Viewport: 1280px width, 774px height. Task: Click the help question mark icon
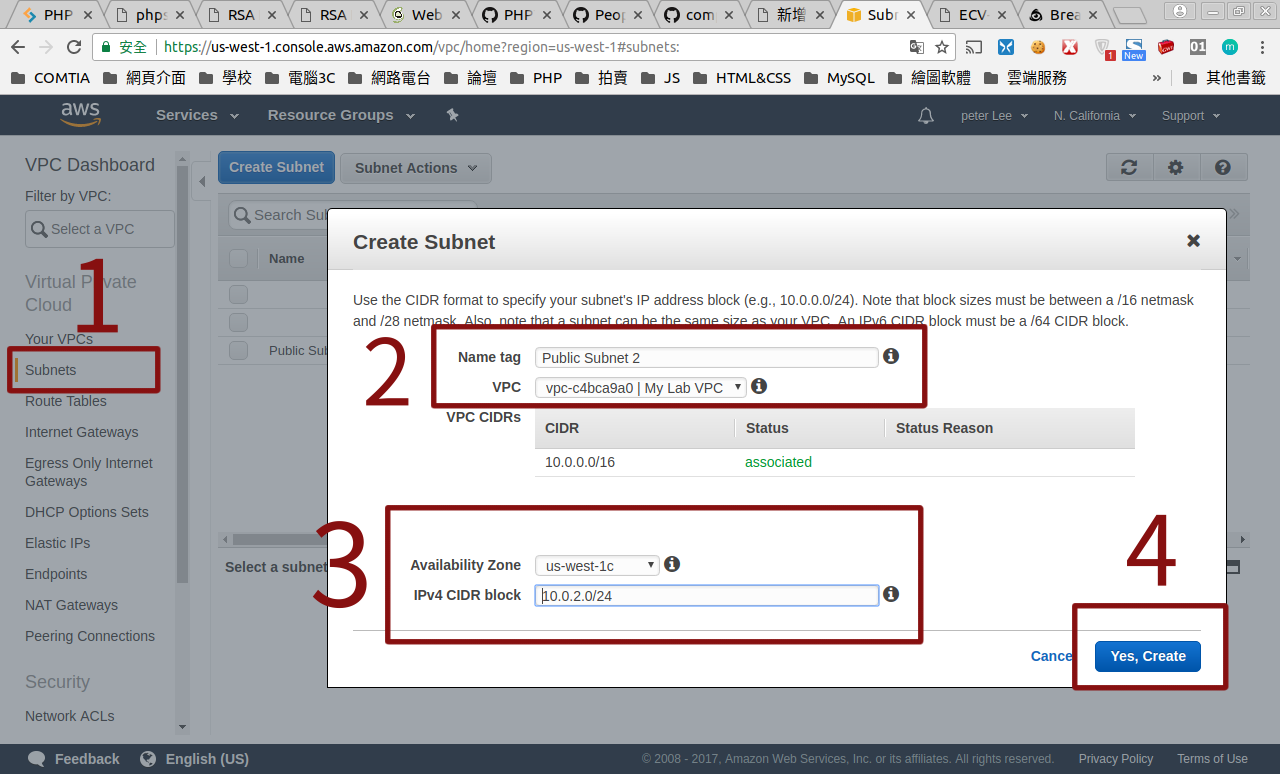1222,168
